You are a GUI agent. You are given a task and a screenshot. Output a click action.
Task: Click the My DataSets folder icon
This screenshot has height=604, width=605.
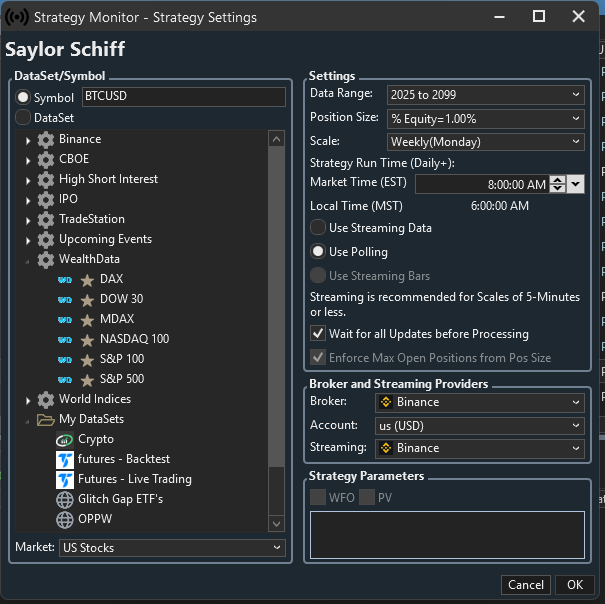coord(46,419)
